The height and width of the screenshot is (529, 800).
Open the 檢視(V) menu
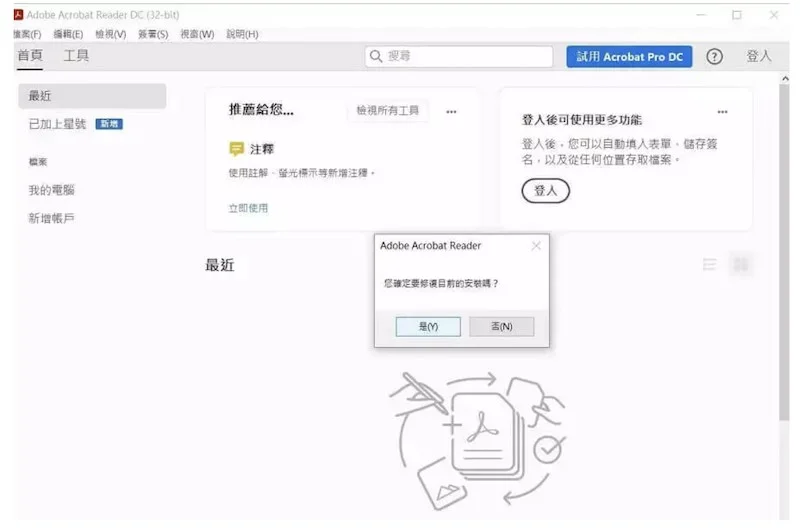click(111, 34)
